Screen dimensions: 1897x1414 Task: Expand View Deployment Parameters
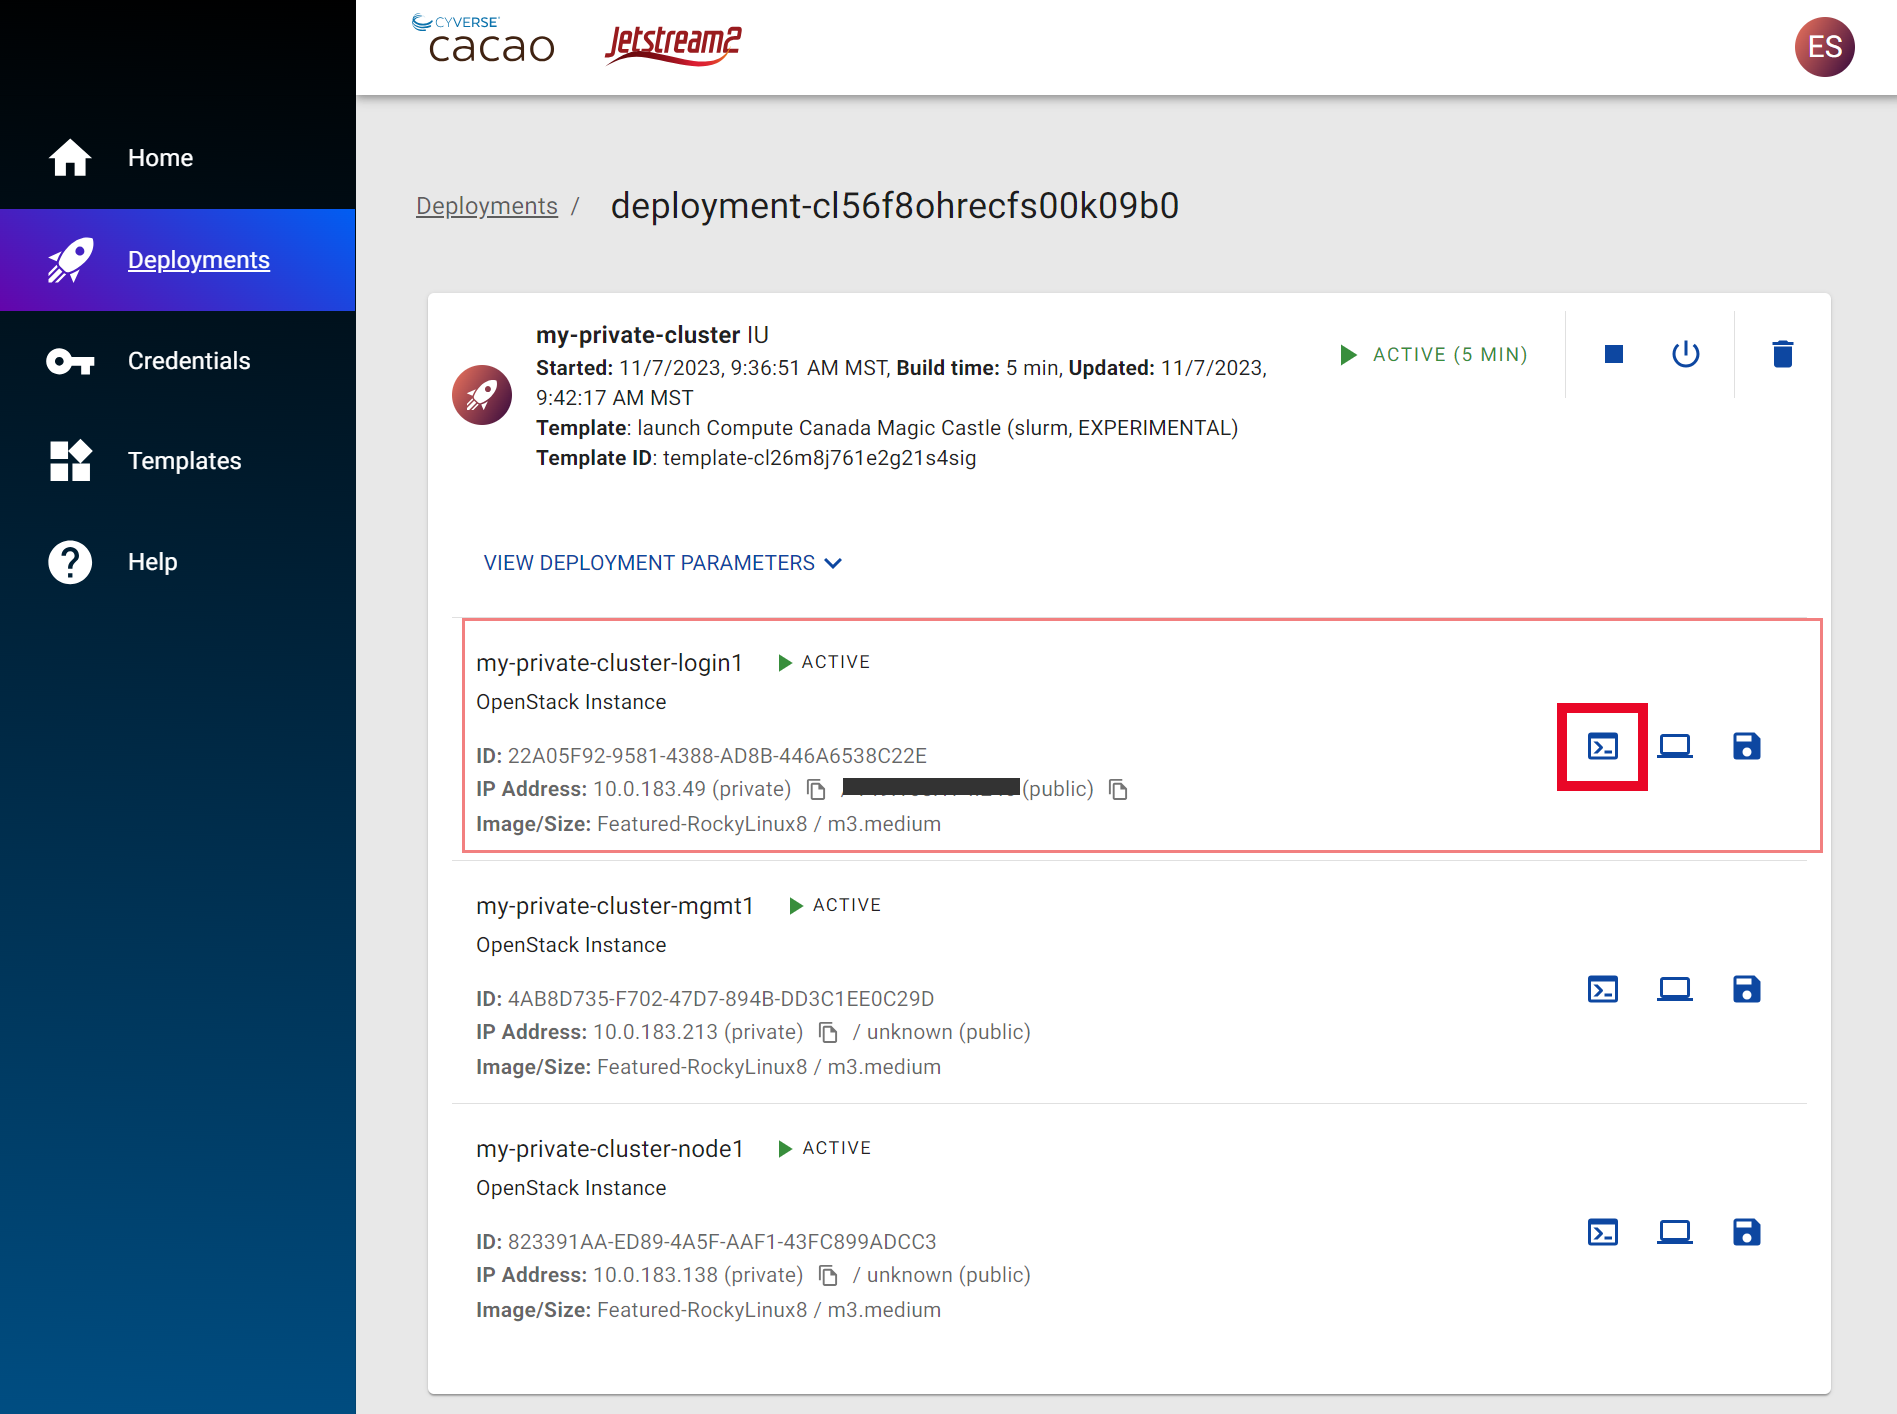point(662,563)
